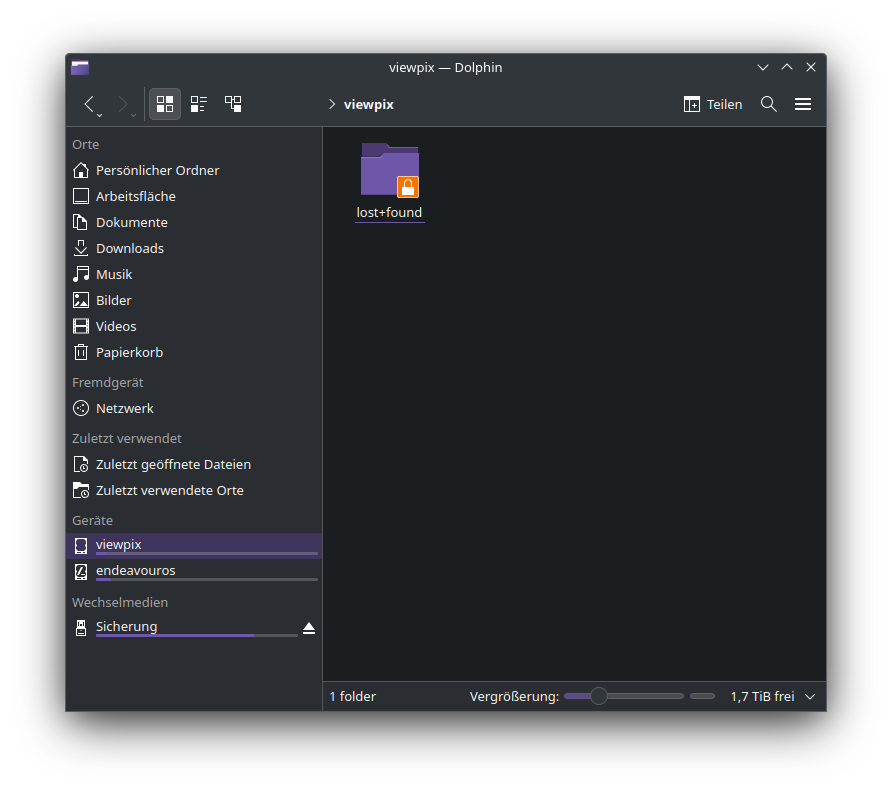Click the USB icon beside Sicherung

[x=81, y=628]
